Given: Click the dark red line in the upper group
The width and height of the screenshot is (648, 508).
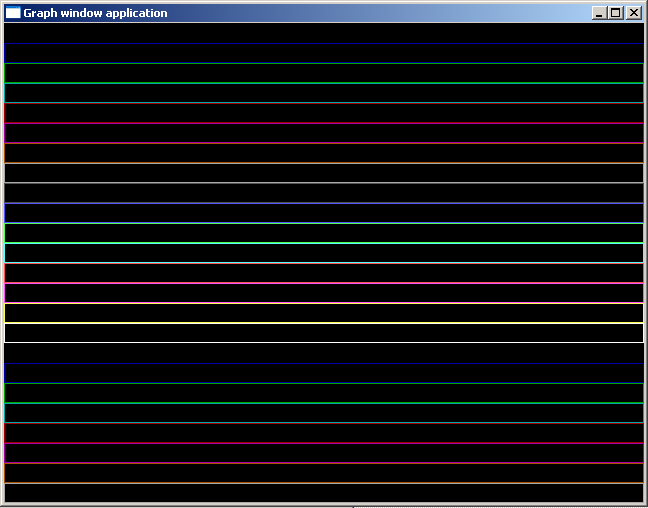Looking at the screenshot, I should click(324, 123).
